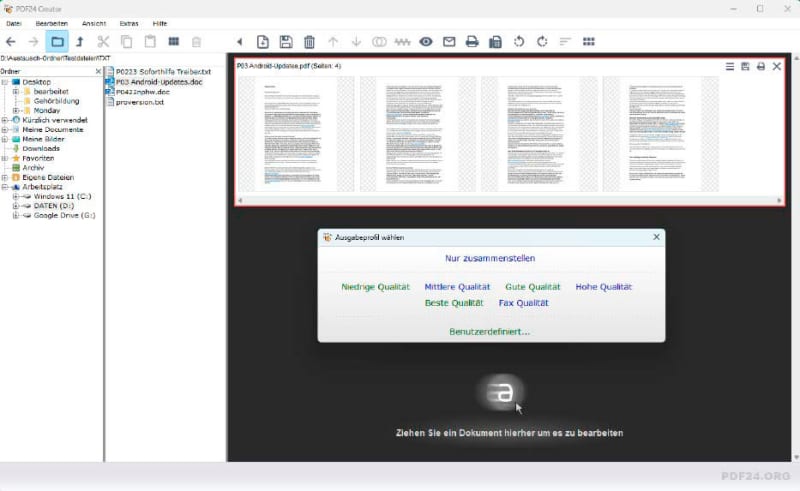Image resolution: width=800 pixels, height=491 pixels.
Task: Click the trash delete icon in toolbar
Action: point(309,42)
